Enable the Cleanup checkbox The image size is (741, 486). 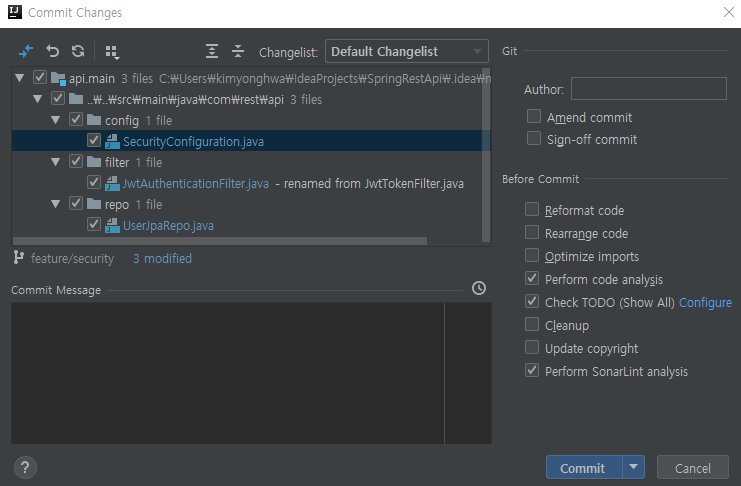click(x=532, y=324)
